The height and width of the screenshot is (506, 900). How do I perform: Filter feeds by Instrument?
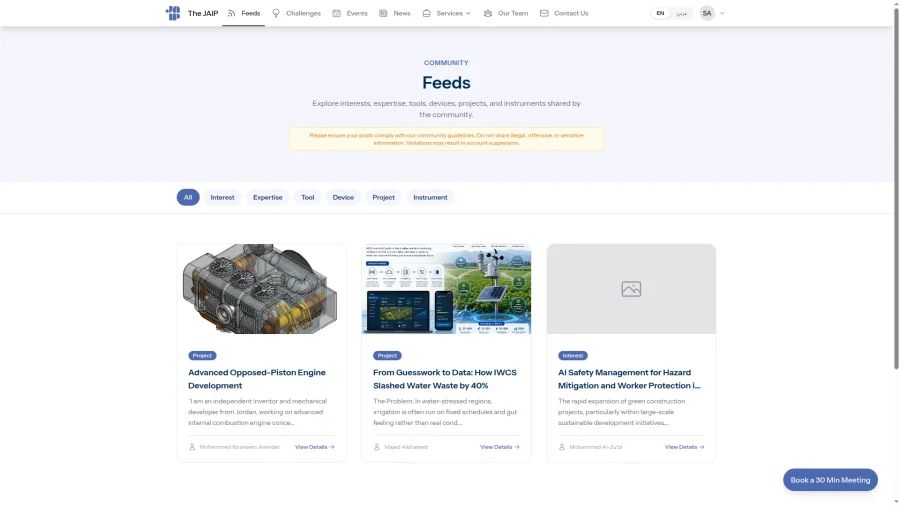(x=430, y=197)
